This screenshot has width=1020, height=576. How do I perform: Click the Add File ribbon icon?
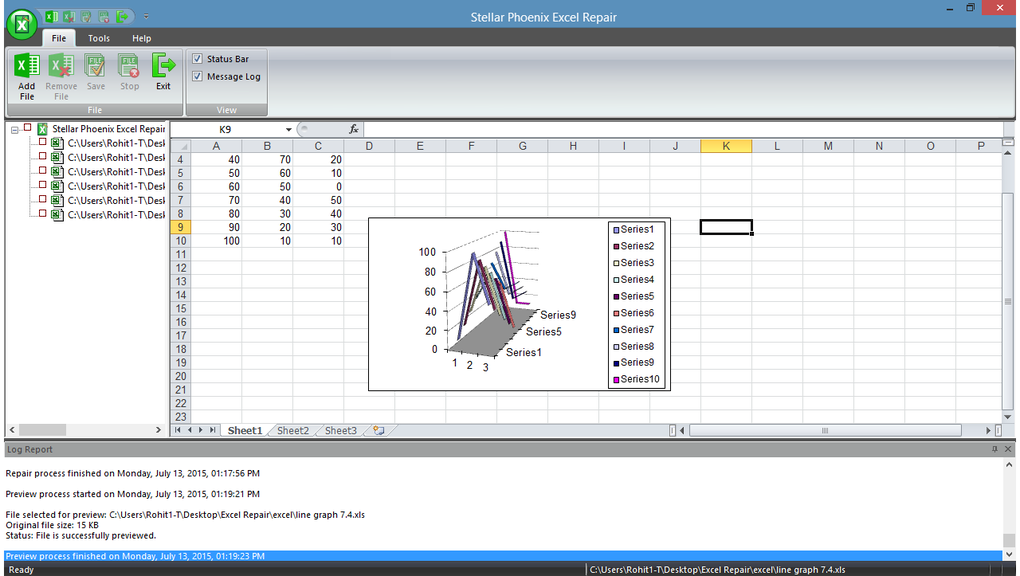point(27,65)
